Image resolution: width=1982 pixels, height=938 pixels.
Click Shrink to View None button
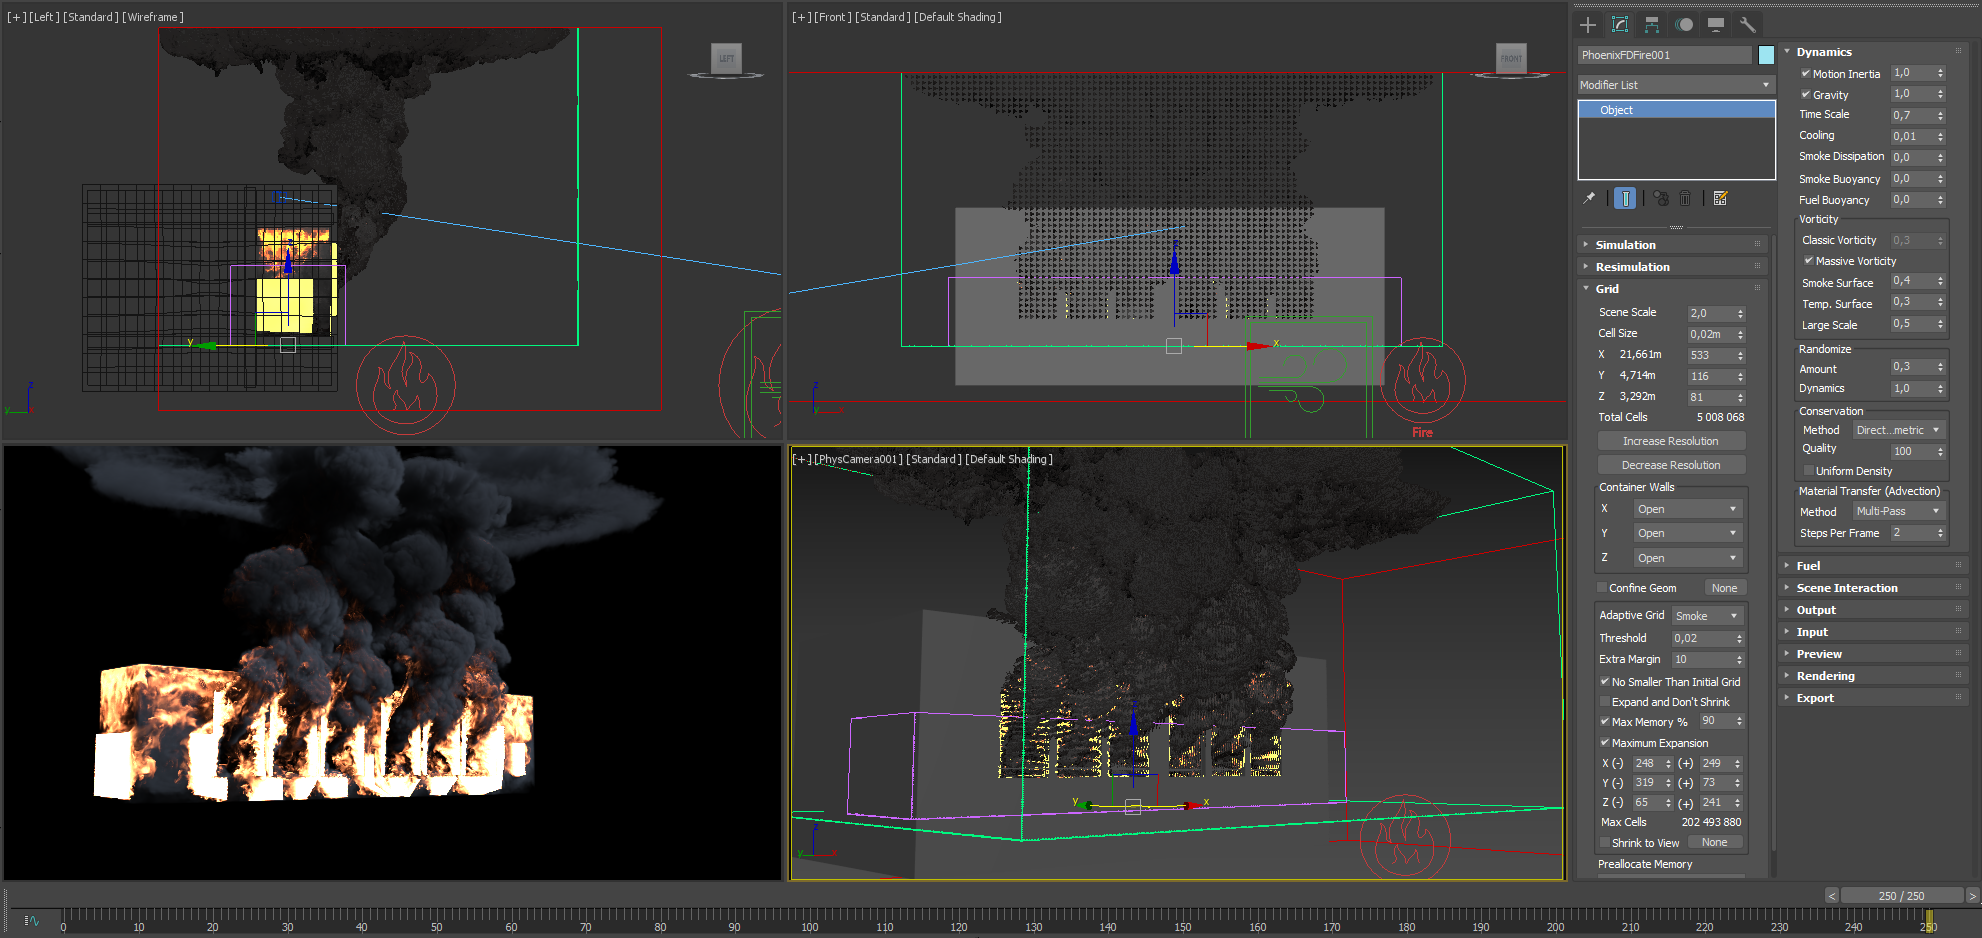click(1715, 842)
